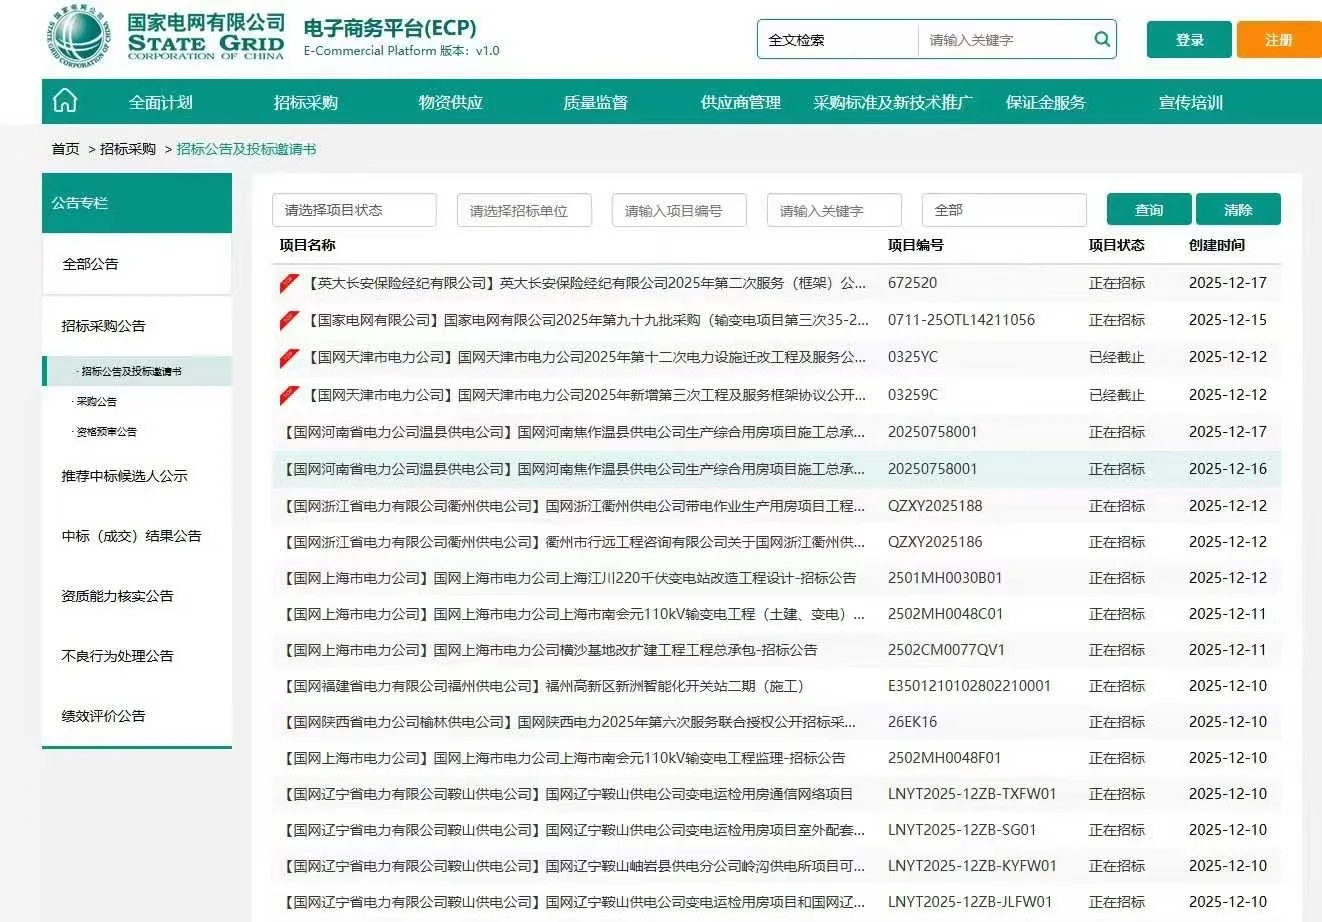This screenshot has width=1322, height=922.
Task: Open the 全文检索 search type dropdown
Action: 837,40
